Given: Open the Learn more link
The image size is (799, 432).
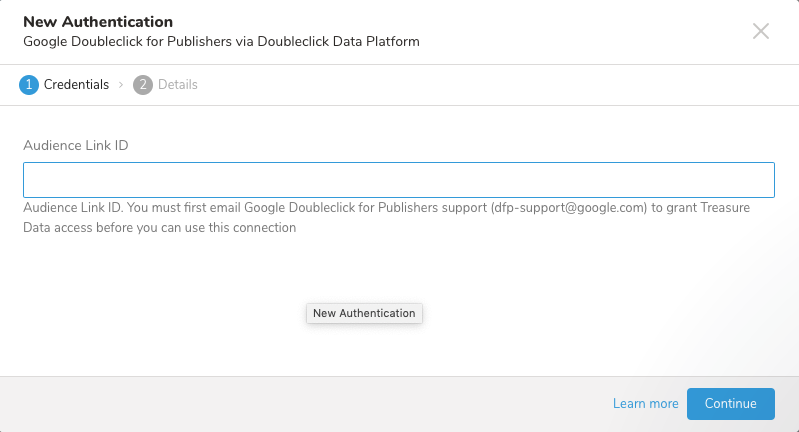Looking at the screenshot, I should coord(645,403).
